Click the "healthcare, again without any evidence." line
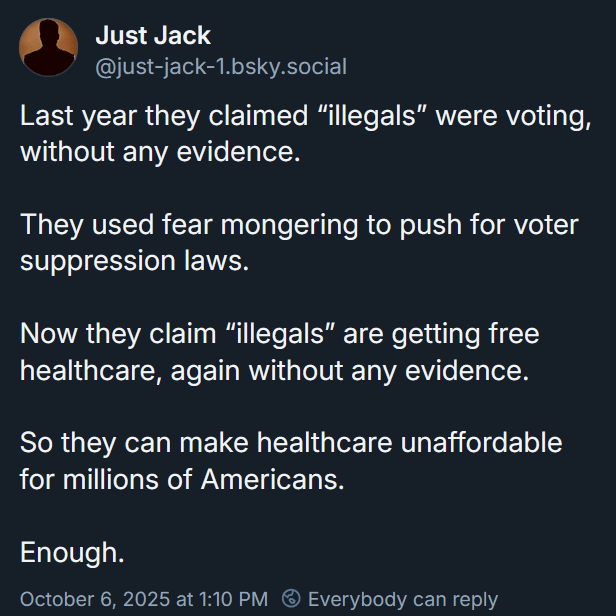Screen dimensions: 616x616 [x=272, y=370]
